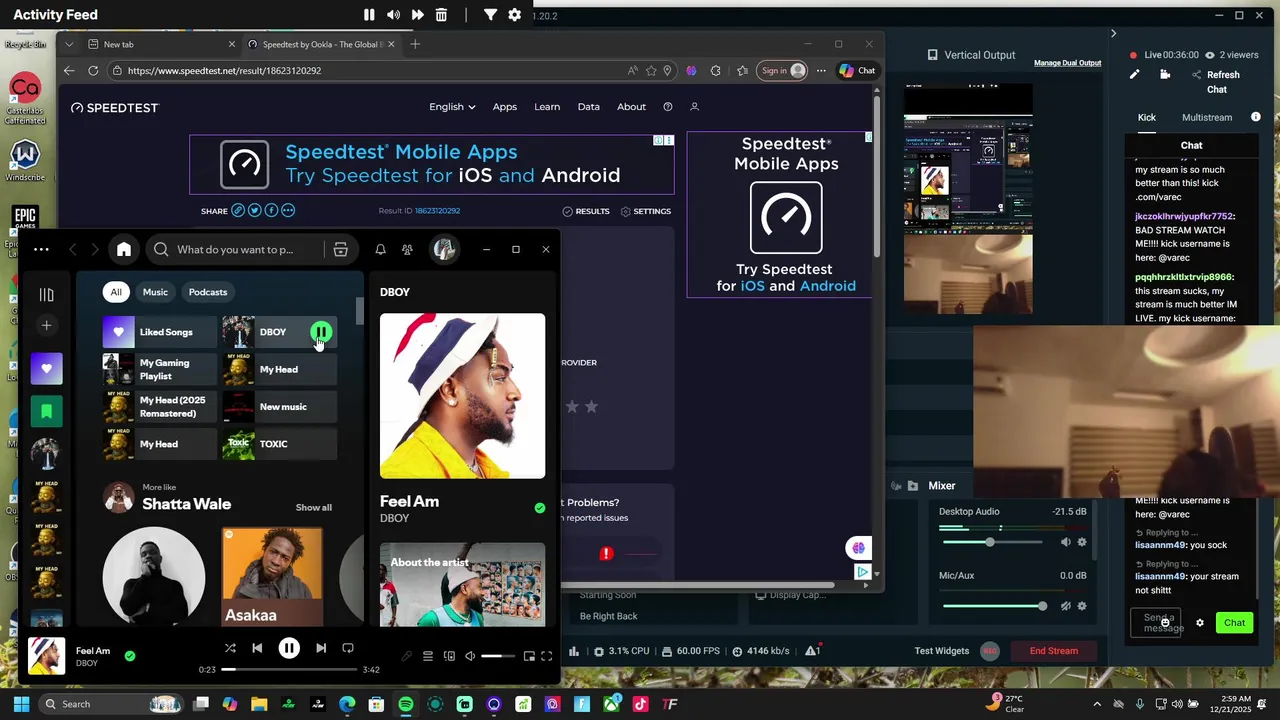
Task: Toggle shuffle in Spotify player
Action: pyautogui.click(x=230, y=648)
